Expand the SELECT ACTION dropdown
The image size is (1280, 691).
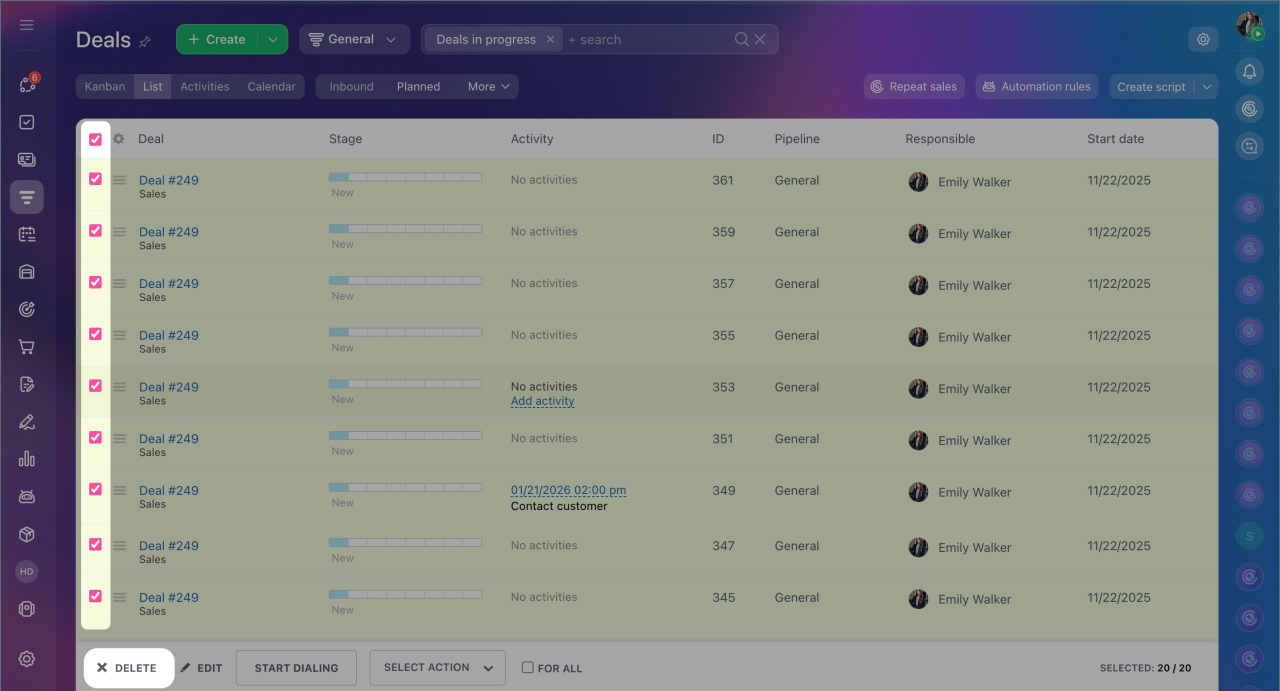coord(437,668)
